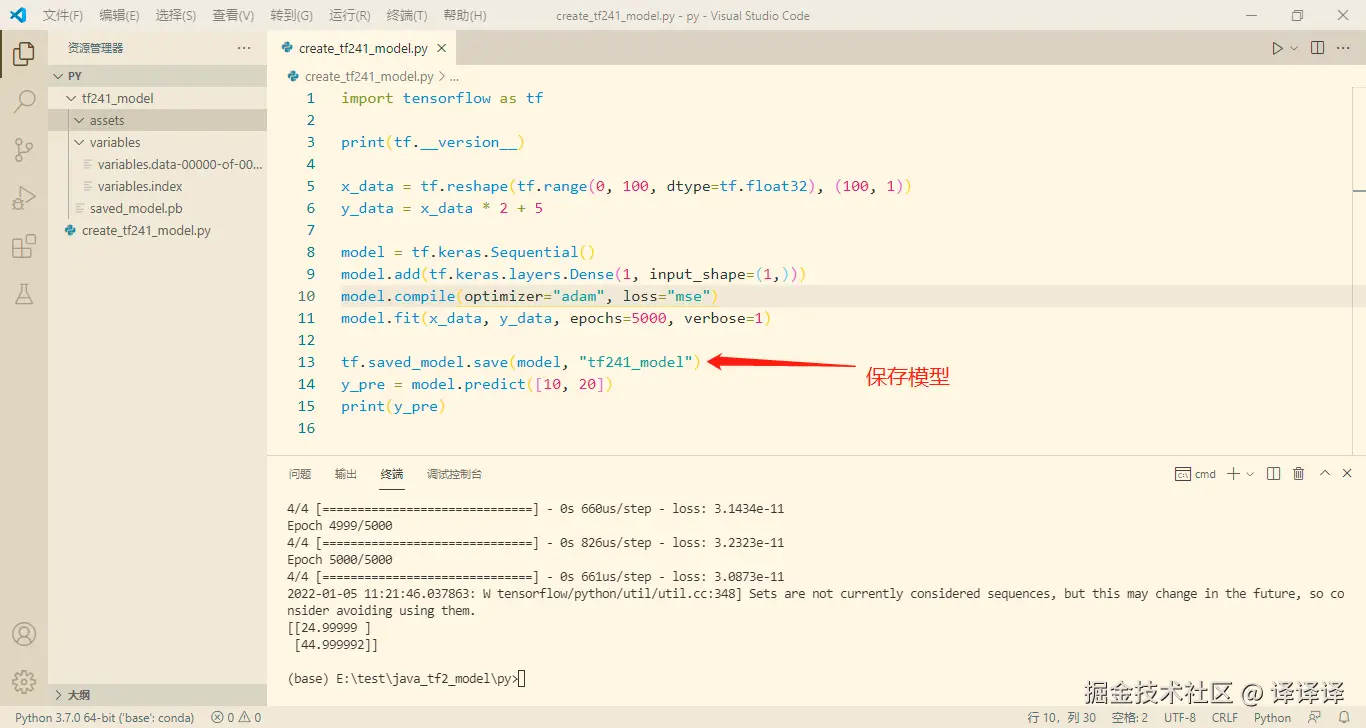Viewport: 1366px width, 728px height.
Task: Split the editor to the right
Action: pyautogui.click(x=1317, y=48)
